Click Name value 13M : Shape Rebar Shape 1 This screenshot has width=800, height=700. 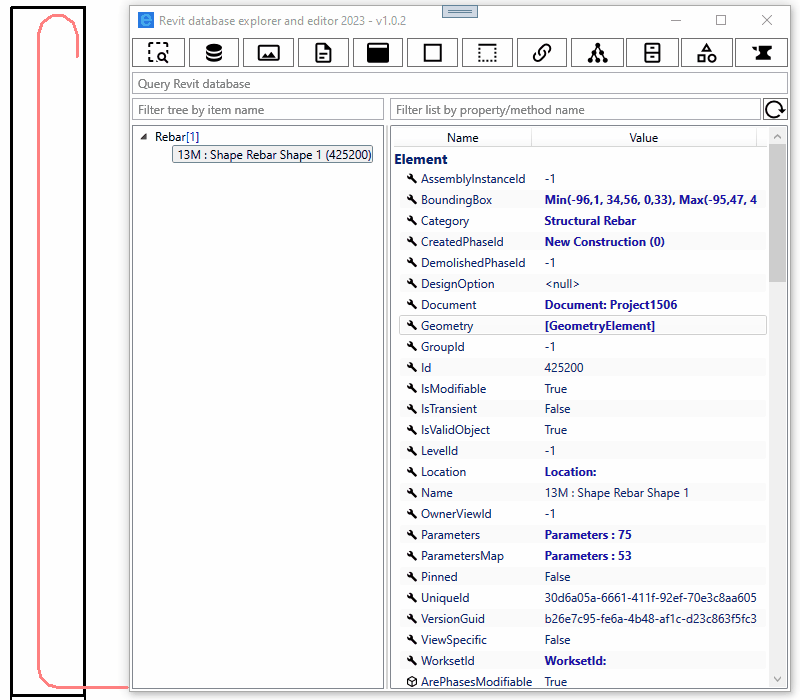point(616,493)
